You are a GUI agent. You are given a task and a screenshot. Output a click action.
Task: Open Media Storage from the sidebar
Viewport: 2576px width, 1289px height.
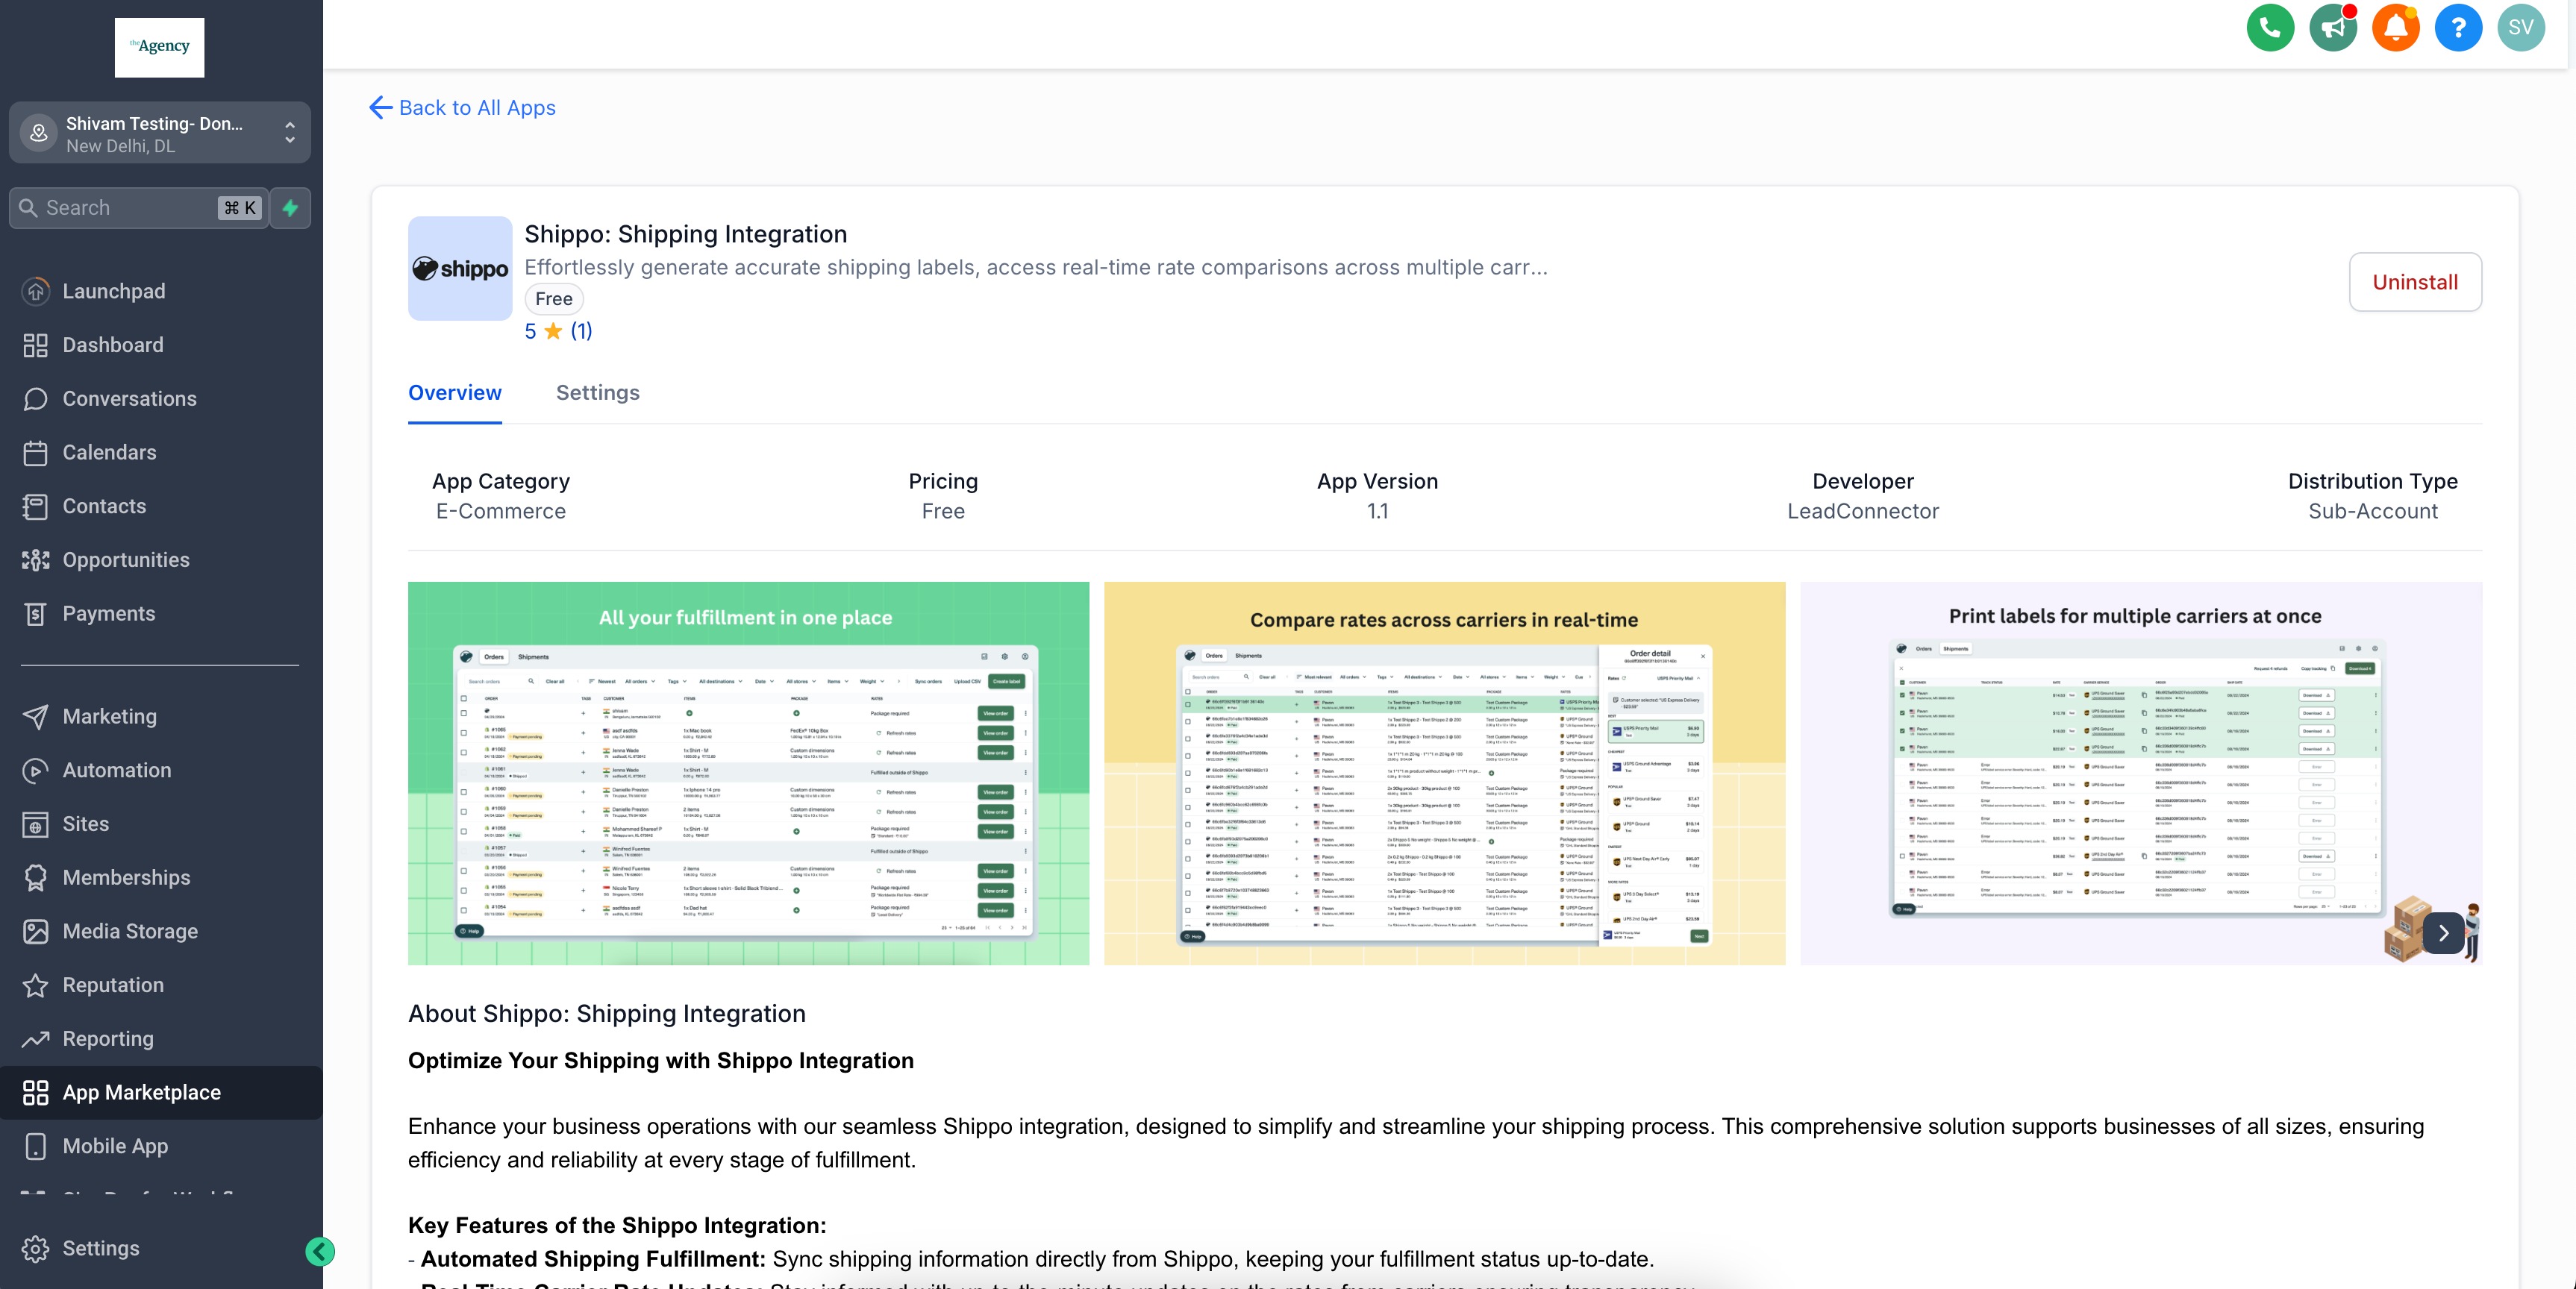[x=130, y=931]
